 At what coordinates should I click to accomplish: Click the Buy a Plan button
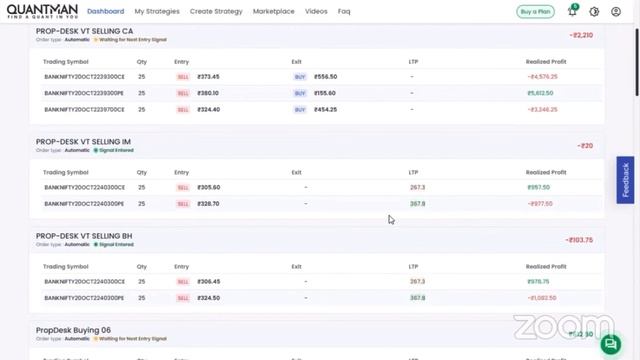click(x=536, y=11)
